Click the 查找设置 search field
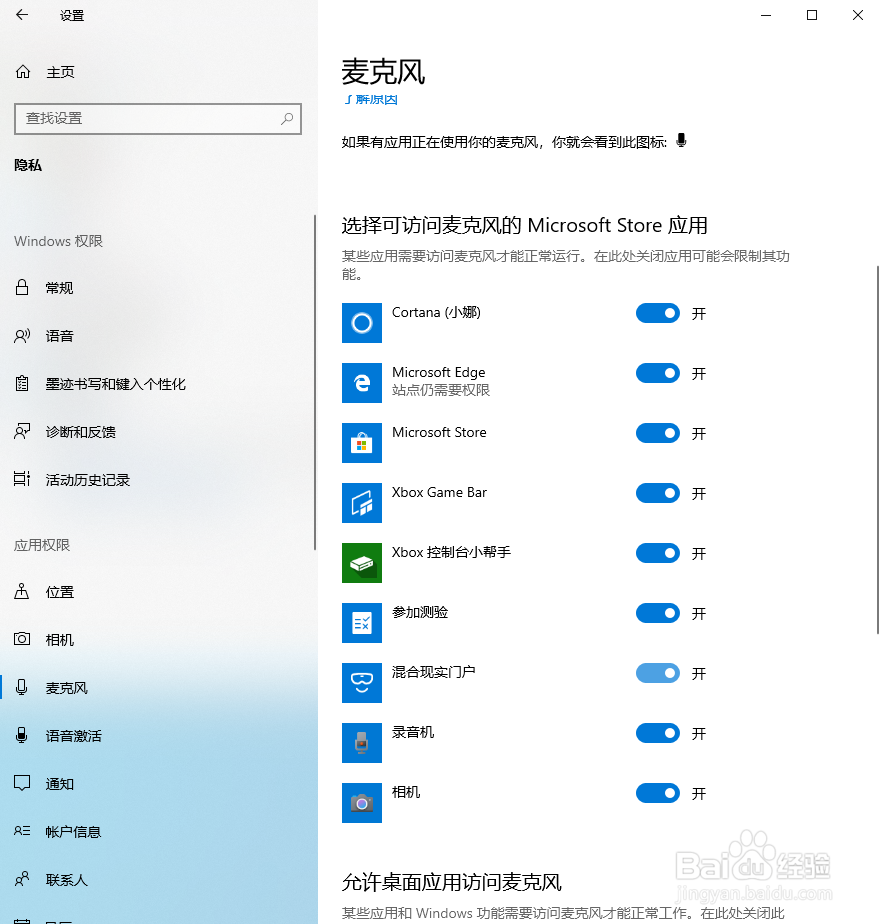880x924 pixels. [x=157, y=119]
